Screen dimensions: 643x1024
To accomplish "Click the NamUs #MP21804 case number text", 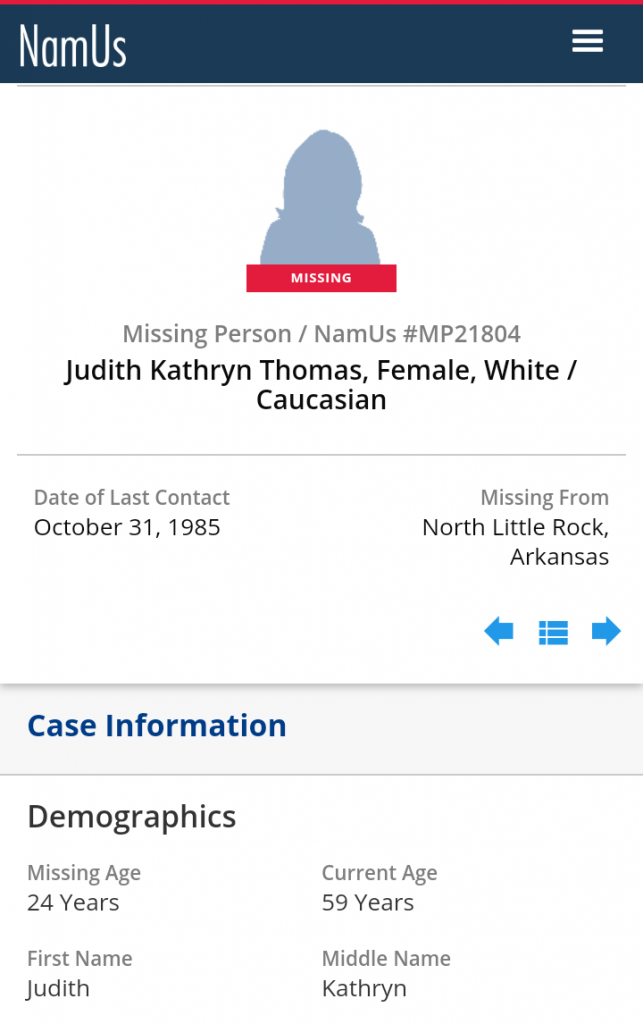I will pos(417,334).
